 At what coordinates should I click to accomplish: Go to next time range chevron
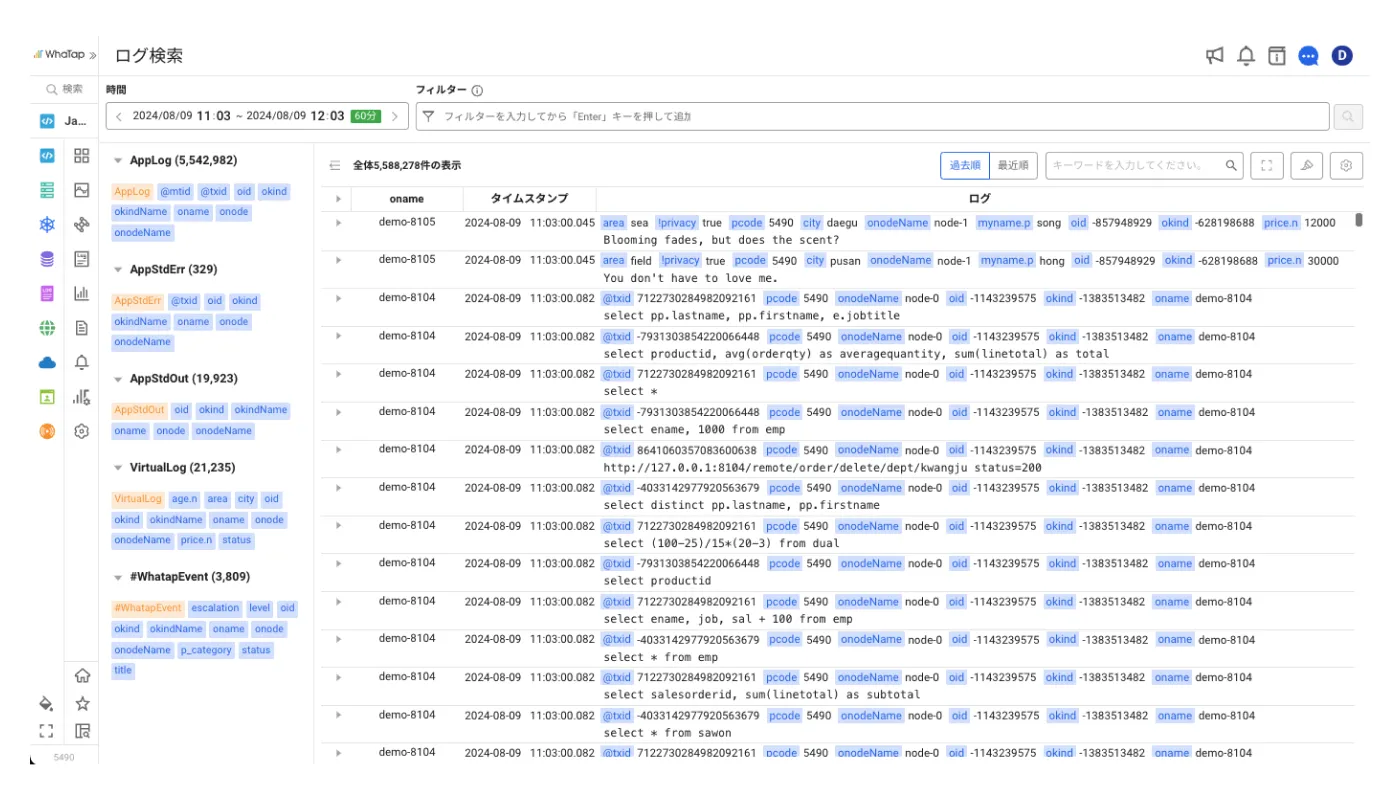coord(395,117)
